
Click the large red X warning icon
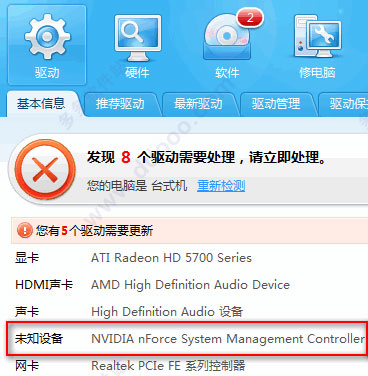click(45, 170)
